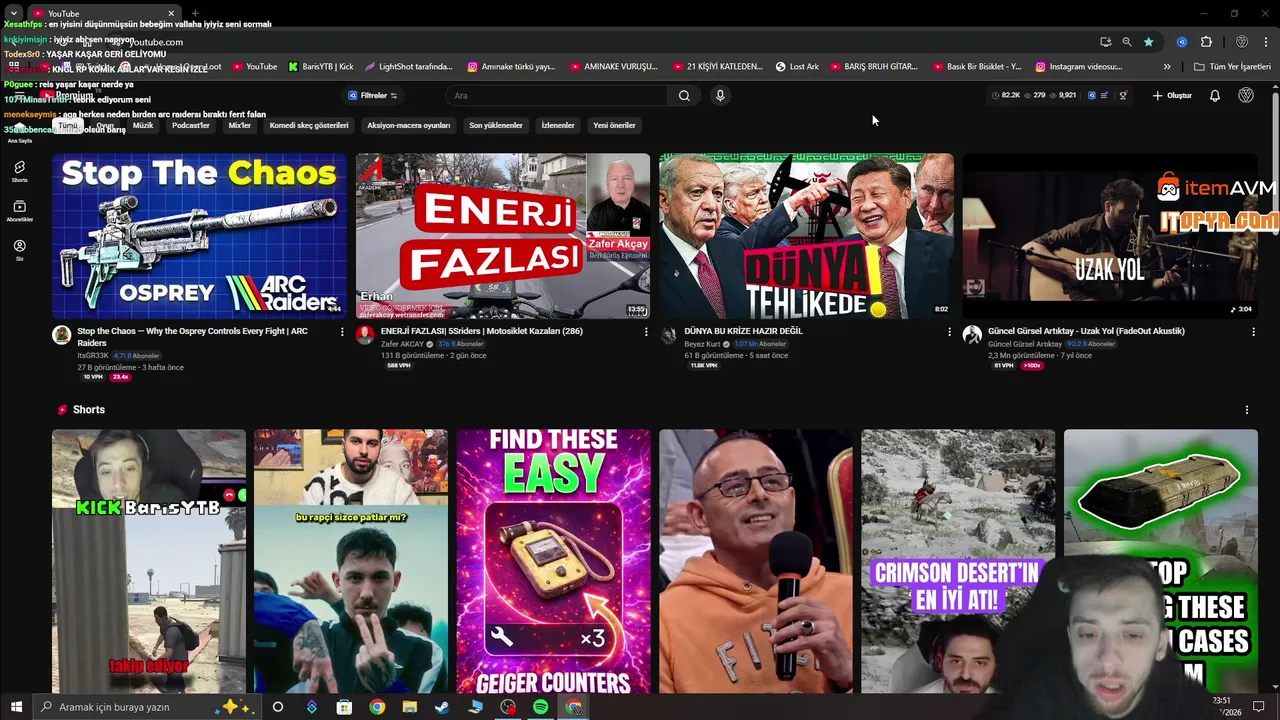The image size is (1280, 720).
Task: Select the Müzik filter chip
Action: click(x=143, y=126)
